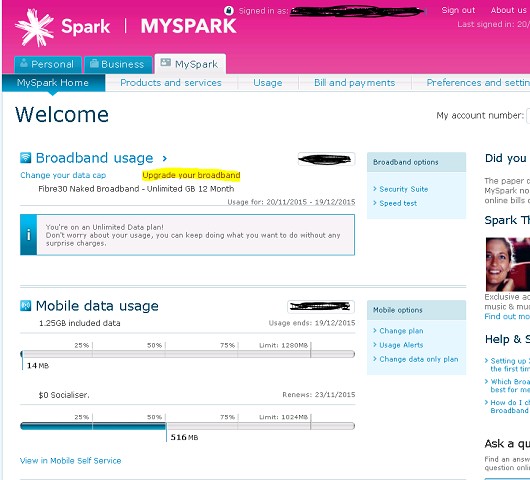Viewport: 530px width, 480px height.
Task: Click the briefcase icon on Business tab
Action: click(94, 63)
